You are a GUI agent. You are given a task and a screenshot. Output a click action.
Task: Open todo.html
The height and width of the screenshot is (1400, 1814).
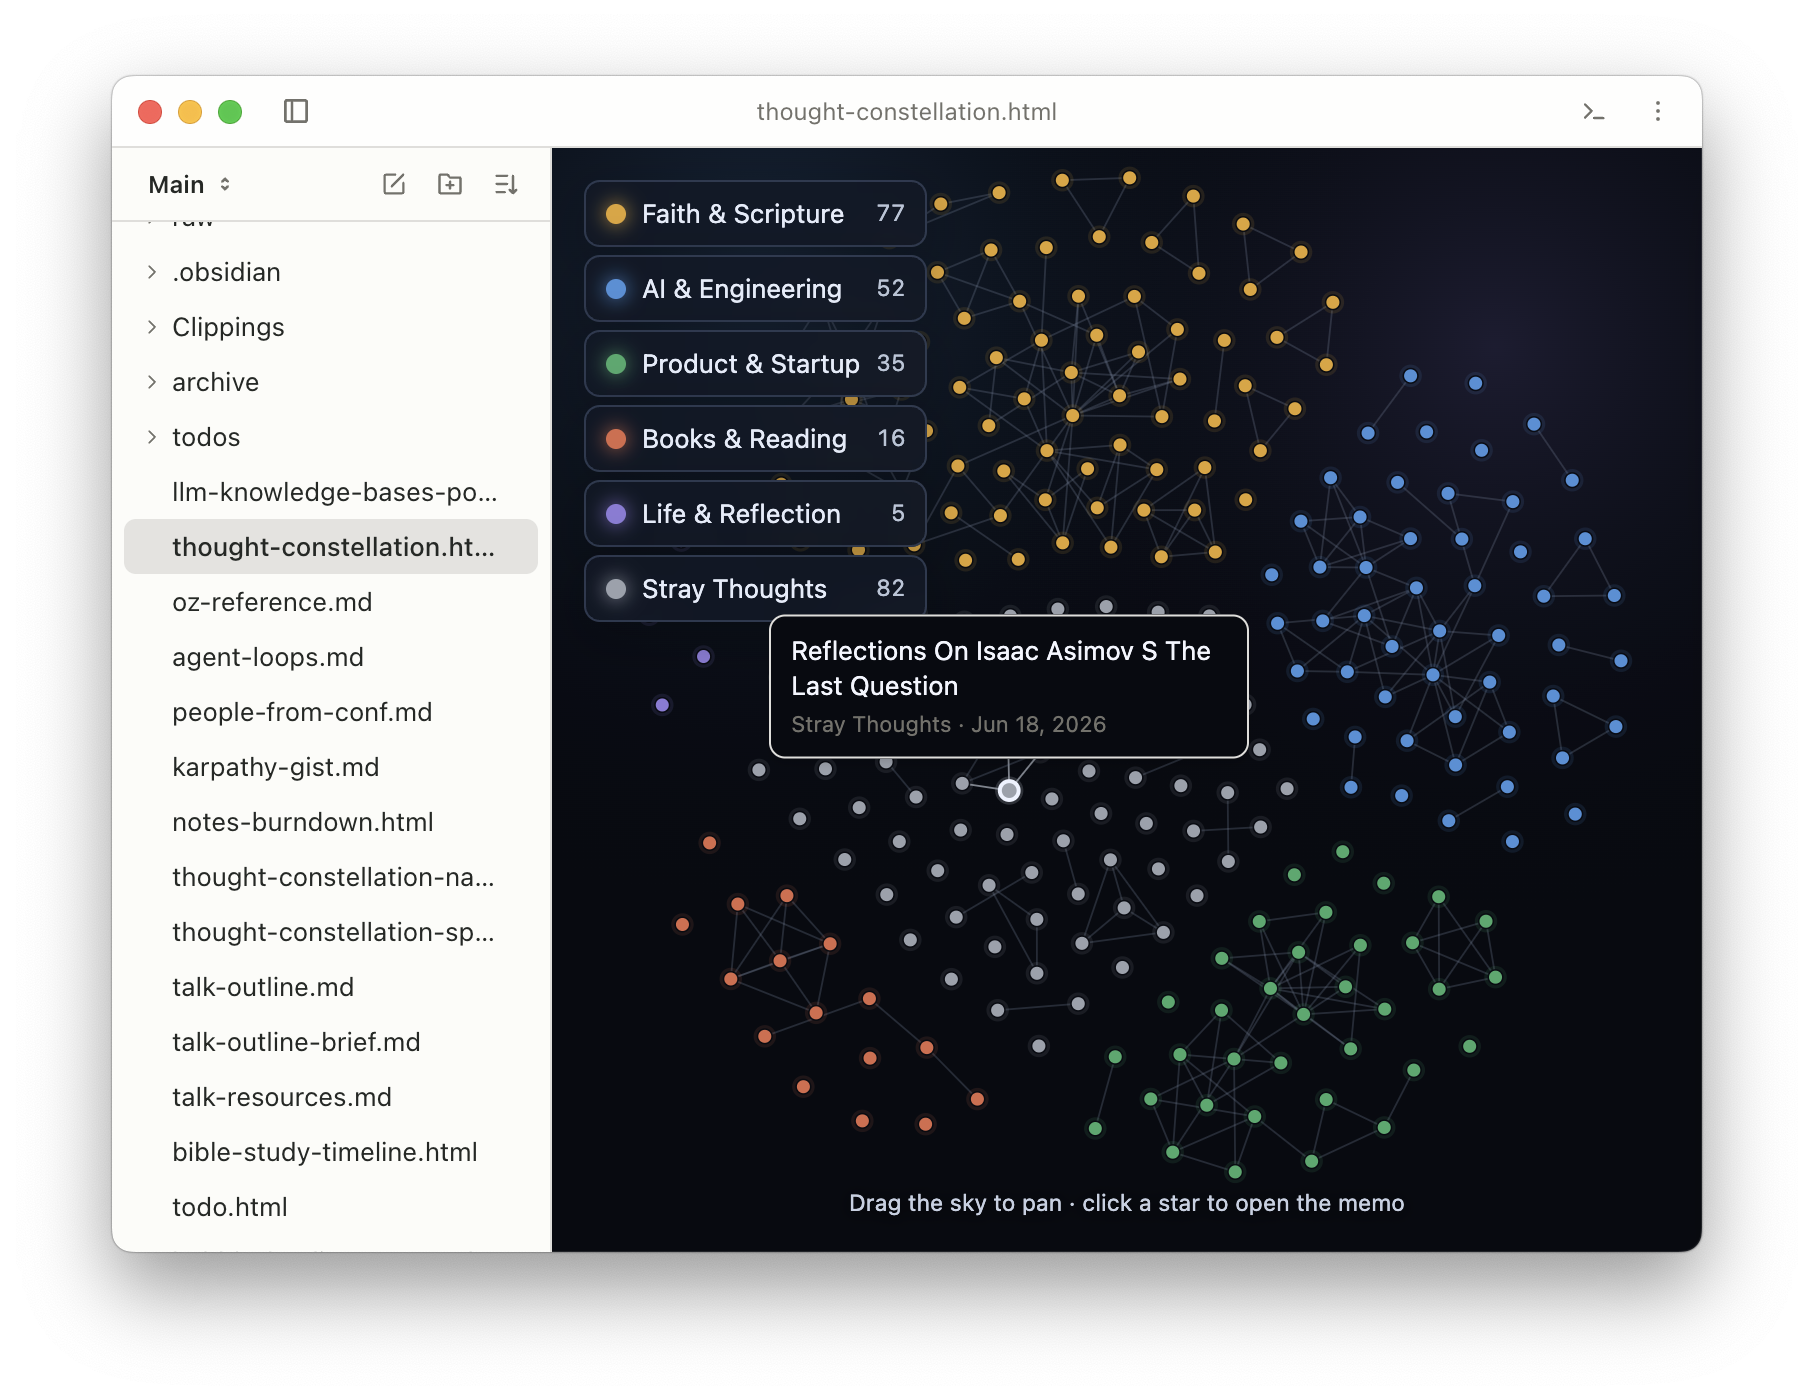(331, 1207)
